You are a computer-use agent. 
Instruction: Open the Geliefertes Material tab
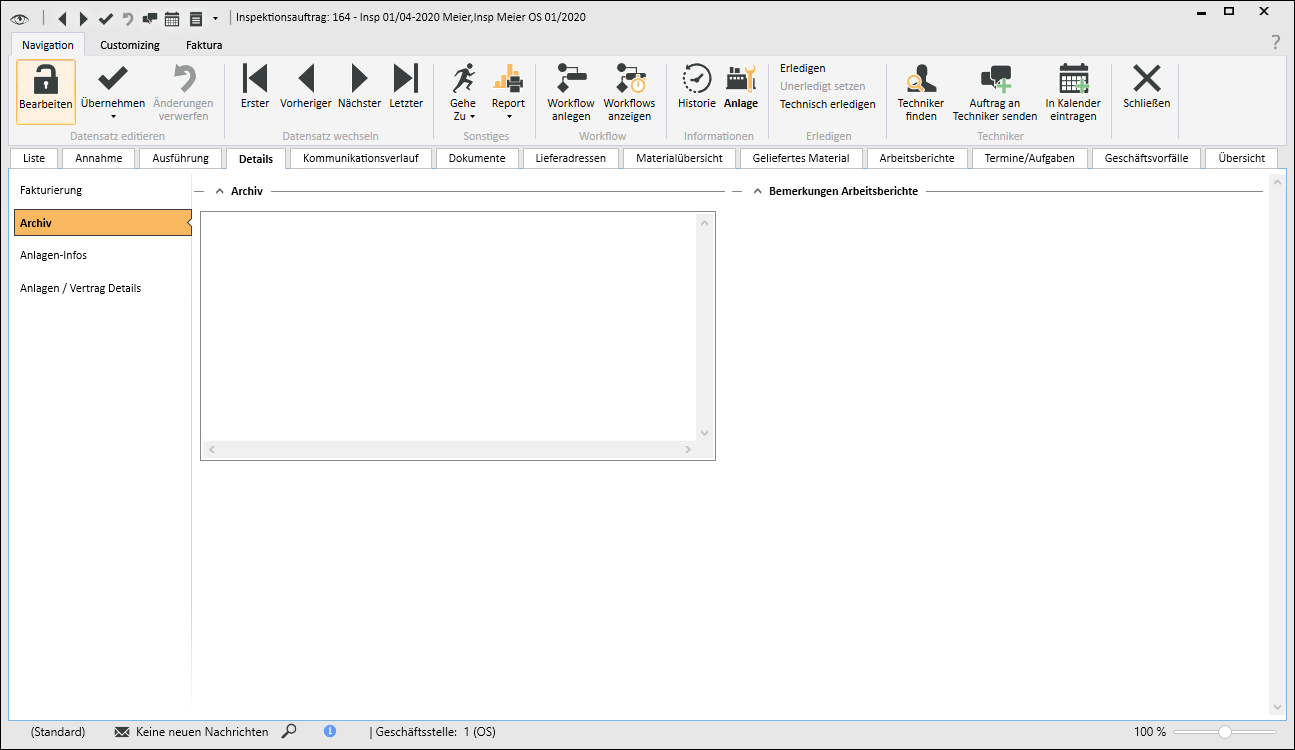(x=802, y=158)
